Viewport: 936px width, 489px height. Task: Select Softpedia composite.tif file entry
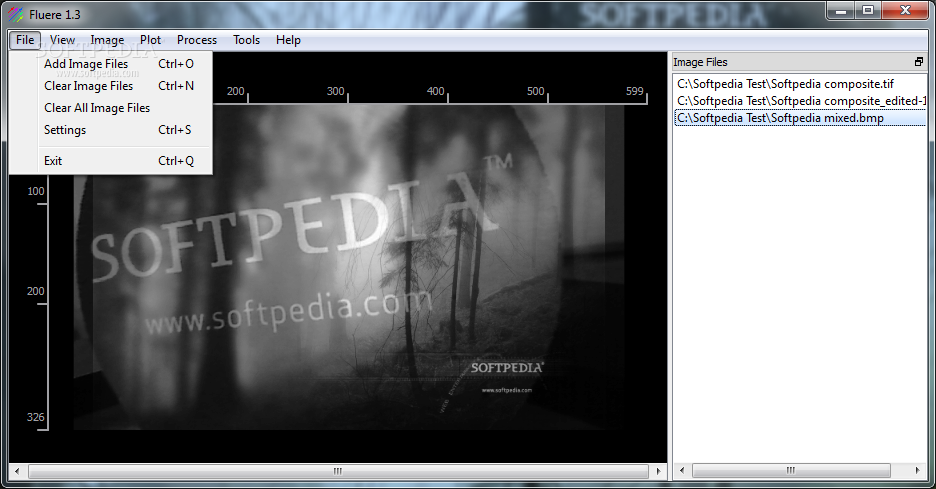coord(800,84)
